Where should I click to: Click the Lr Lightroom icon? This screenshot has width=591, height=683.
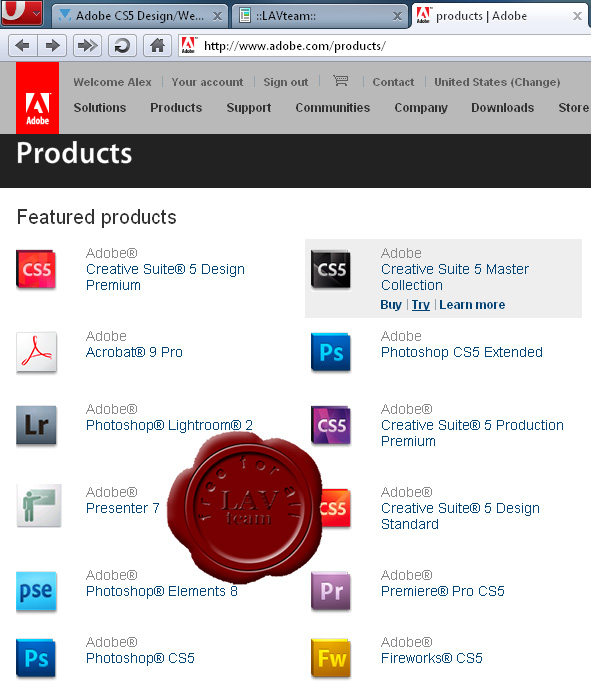[37, 426]
